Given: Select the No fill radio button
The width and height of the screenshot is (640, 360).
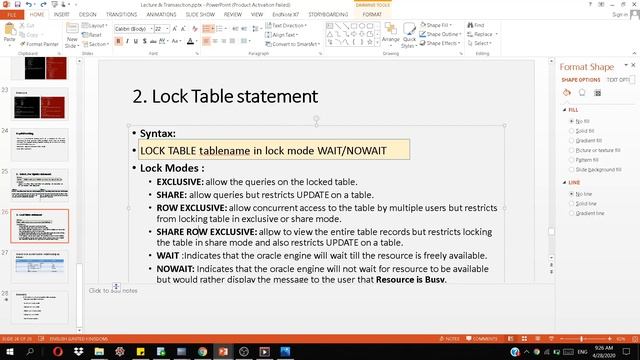Looking at the screenshot, I should click(571, 121).
